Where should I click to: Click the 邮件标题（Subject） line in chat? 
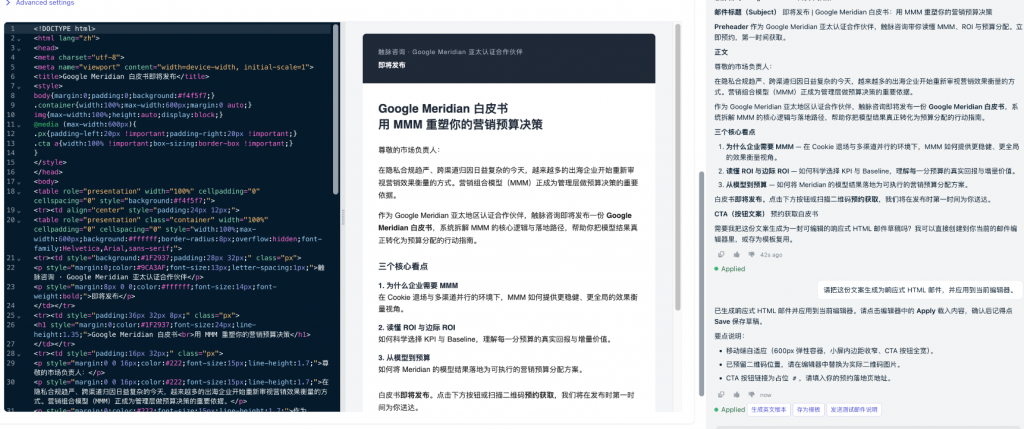[853, 12]
